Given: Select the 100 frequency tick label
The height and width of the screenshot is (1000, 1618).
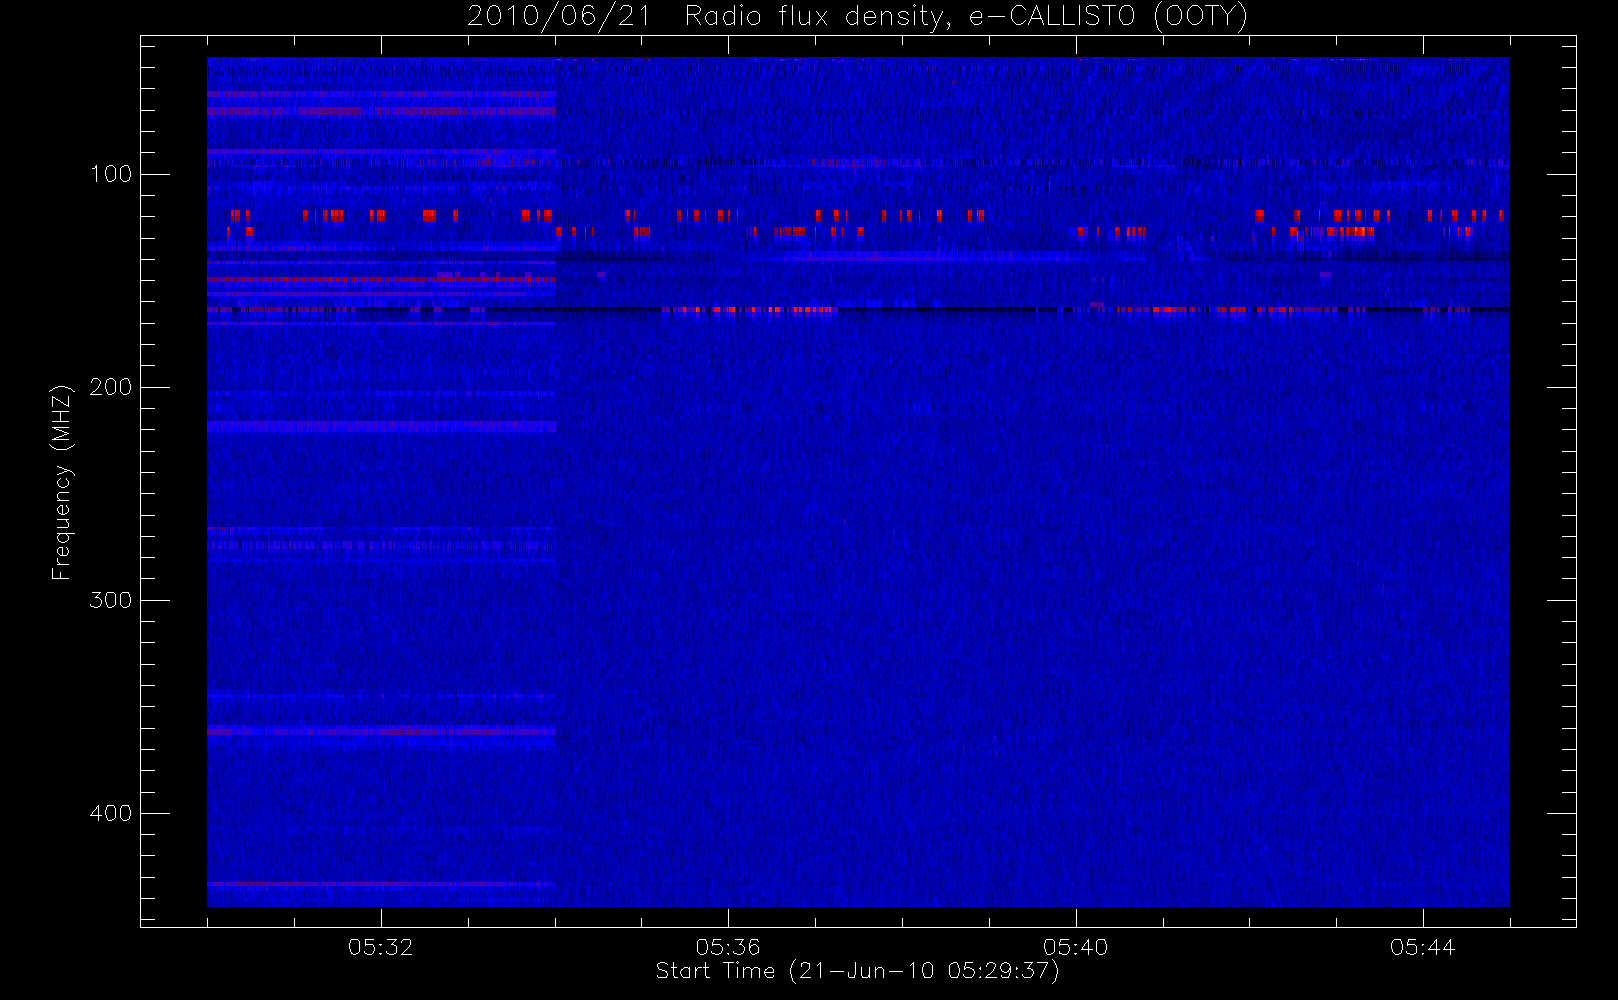Looking at the screenshot, I should [x=110, y=174].
